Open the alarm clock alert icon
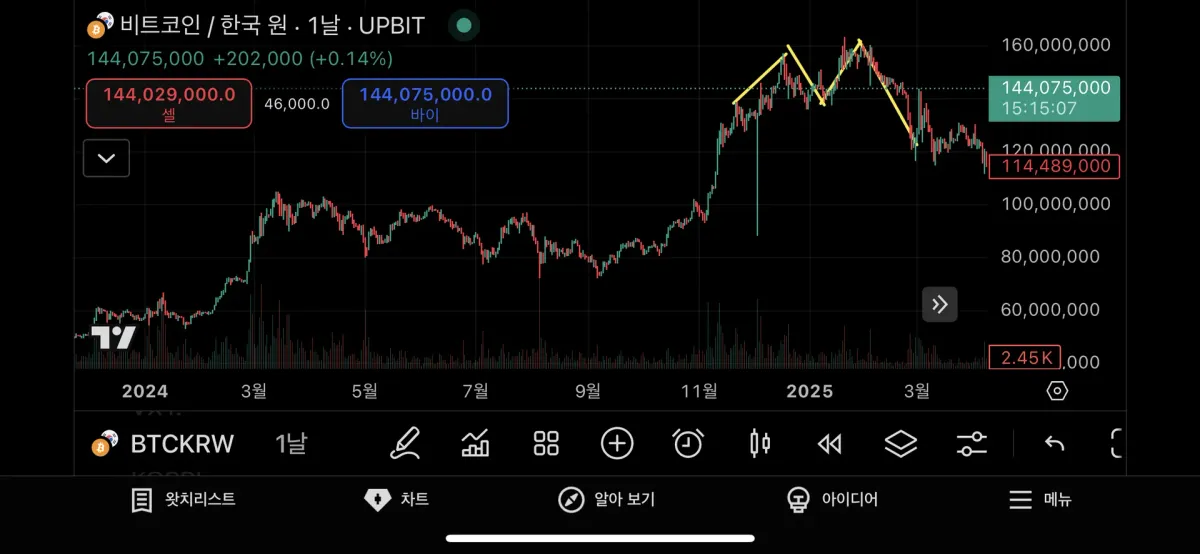Viewport: 1200px width, 554px height. 688,443
